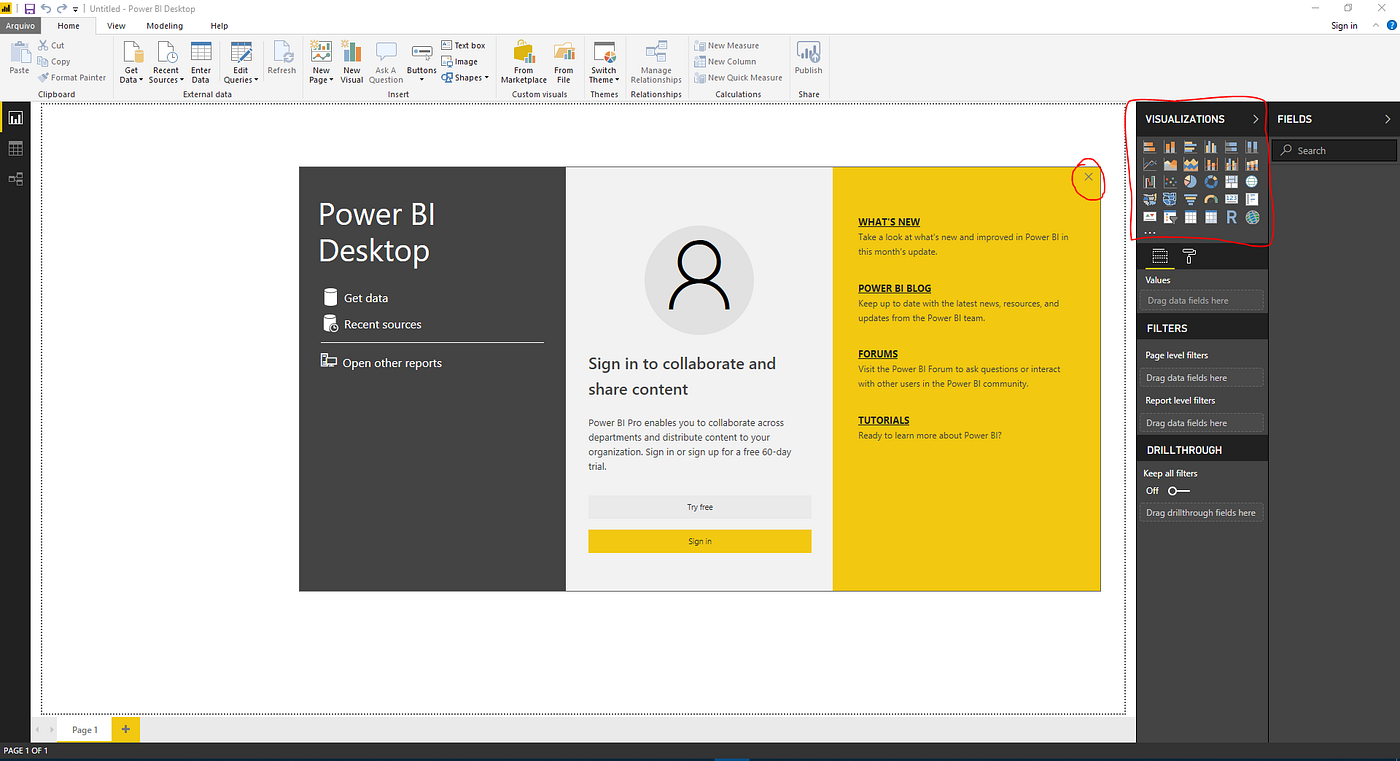1400x761 pixels.
Task: Select the Funnel chart visualization
Action: 1190,199
